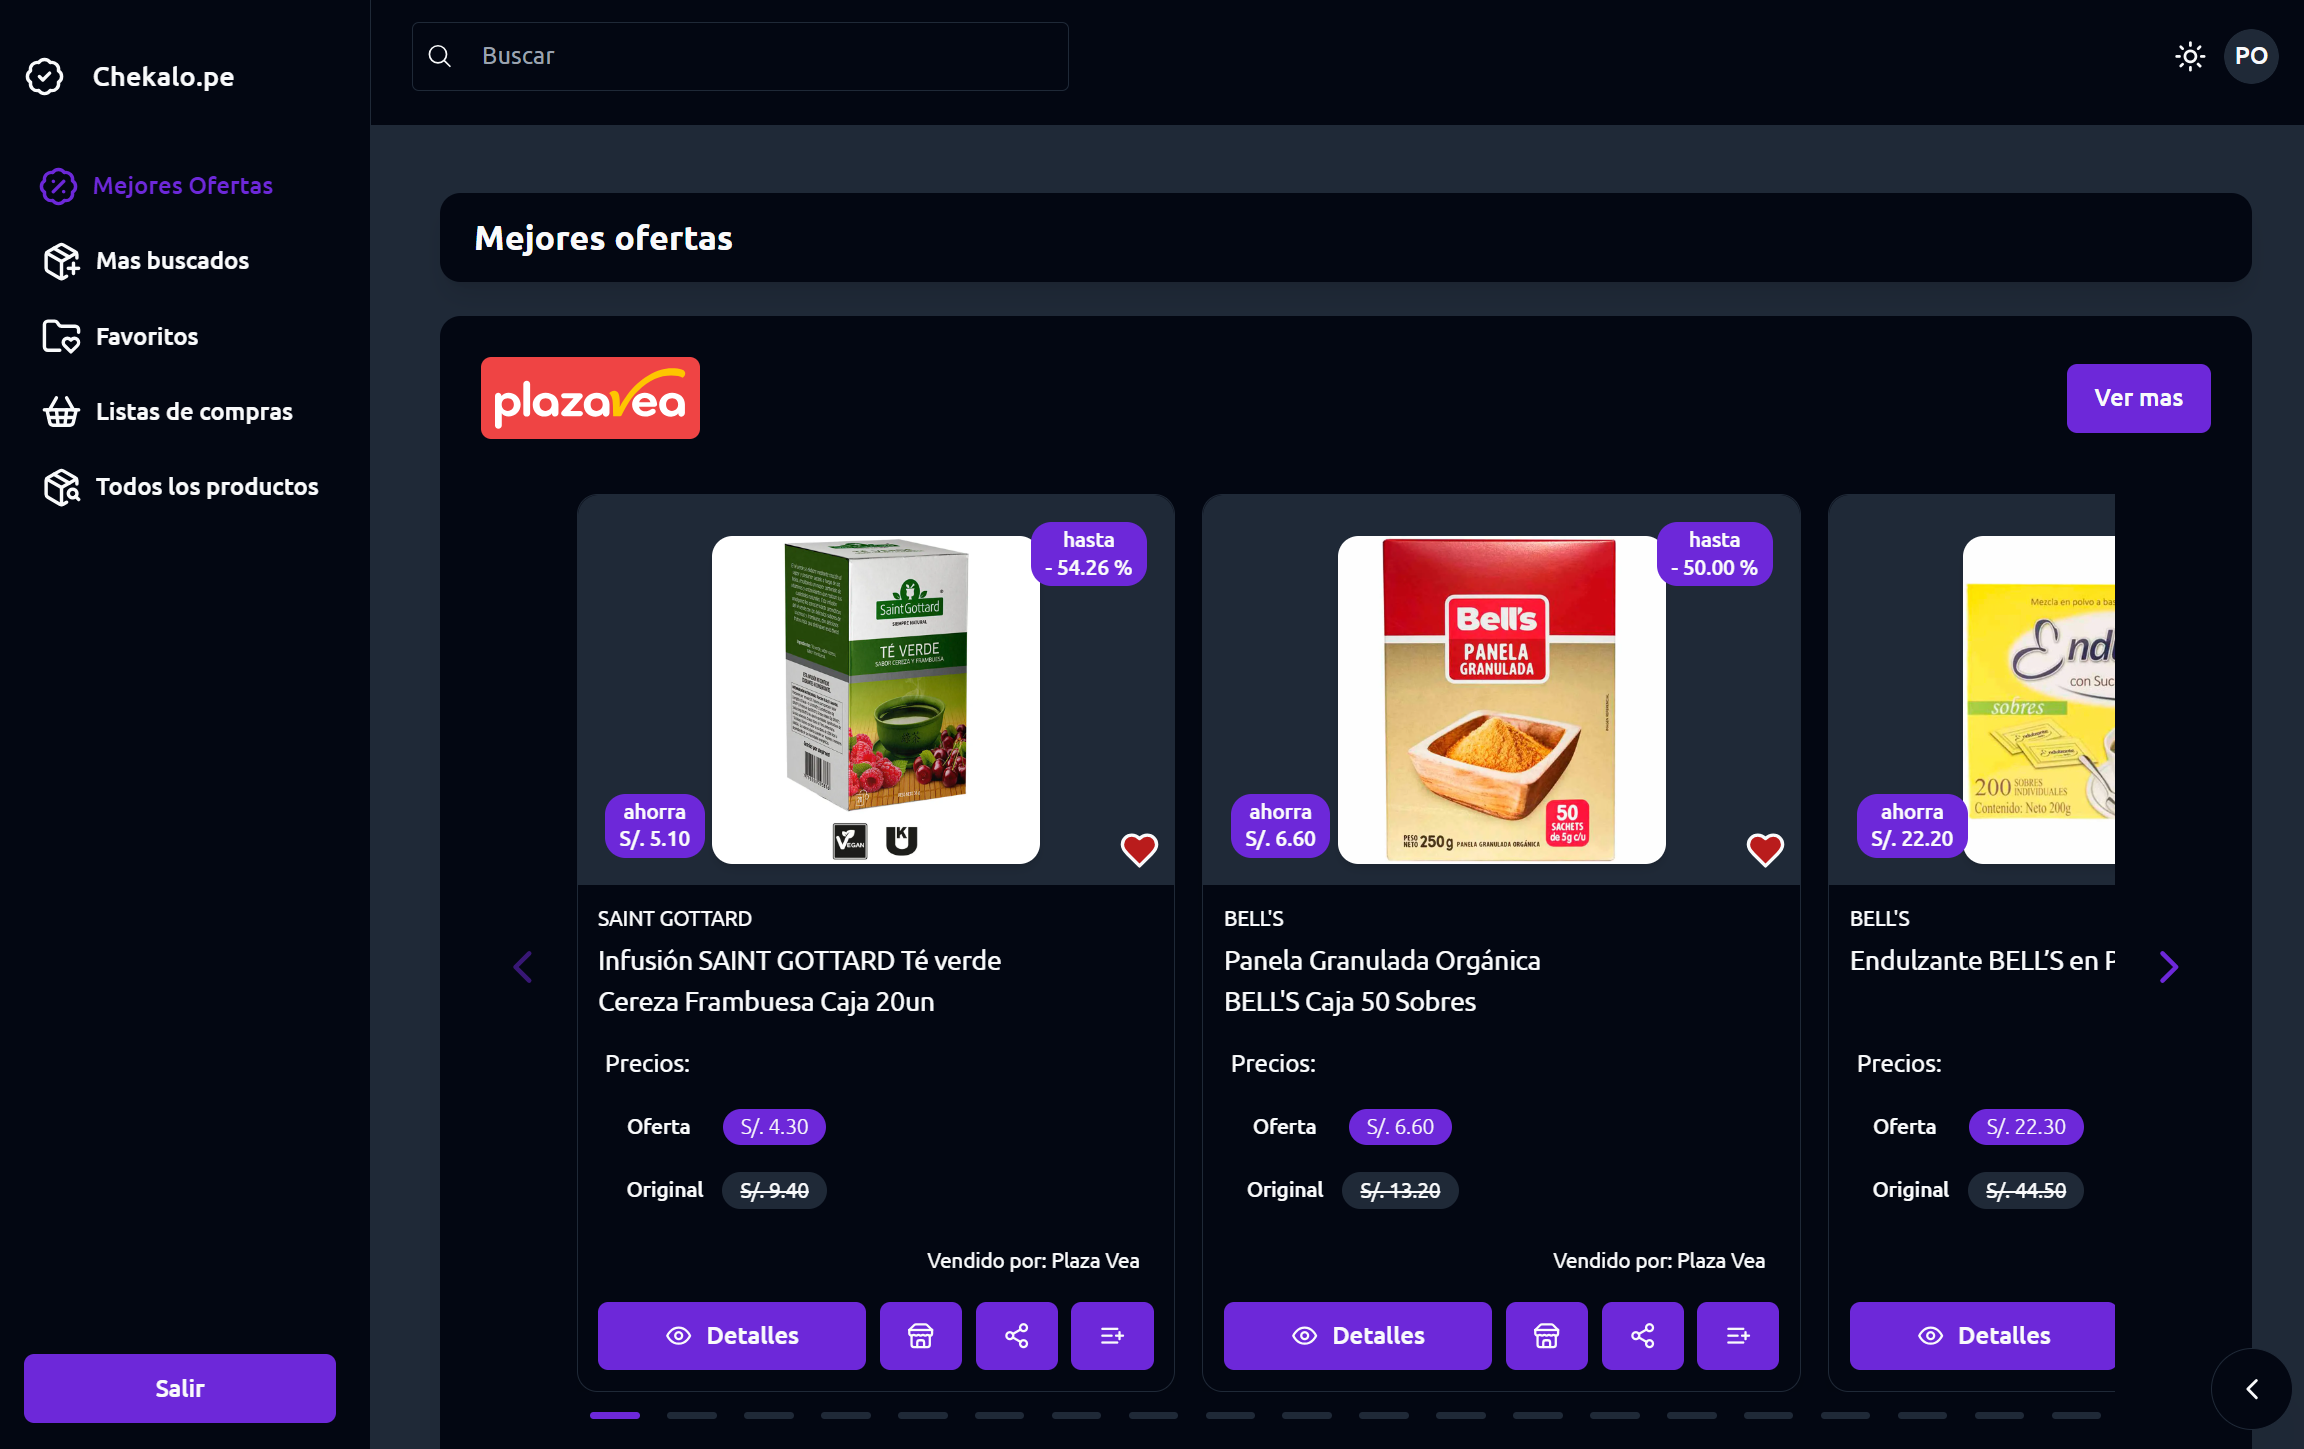The image size is (2304, 1449).
Task: Click store icon on Panela Granulada card
Action: (x=1547, y=1336)
